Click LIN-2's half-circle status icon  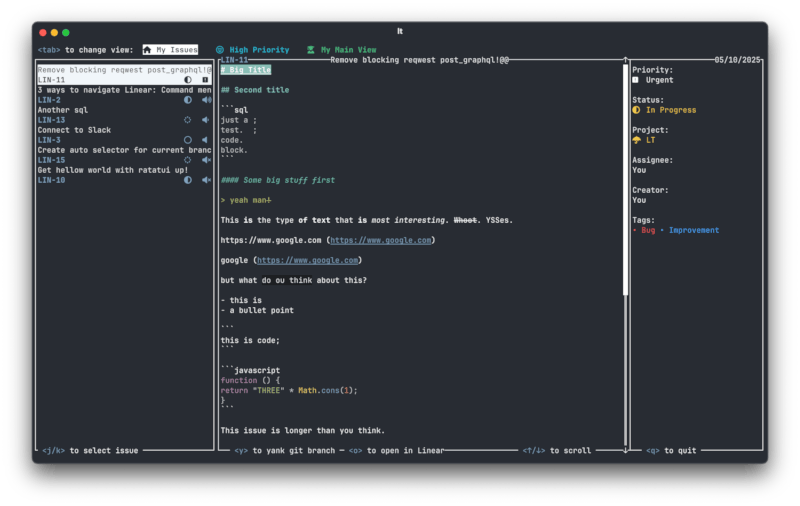pos(188,100)
